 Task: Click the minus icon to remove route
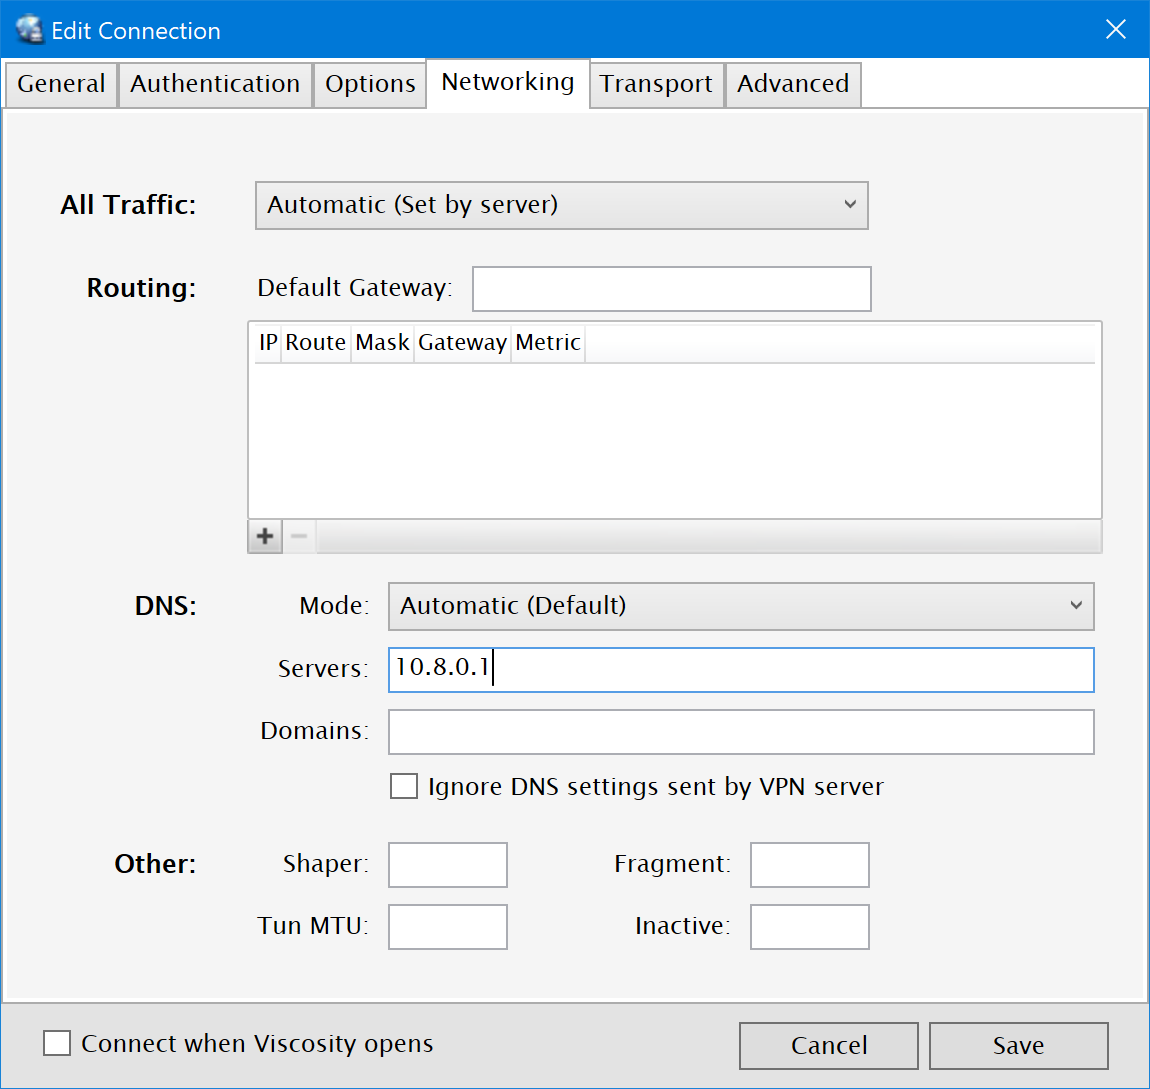tap(298, 536)
